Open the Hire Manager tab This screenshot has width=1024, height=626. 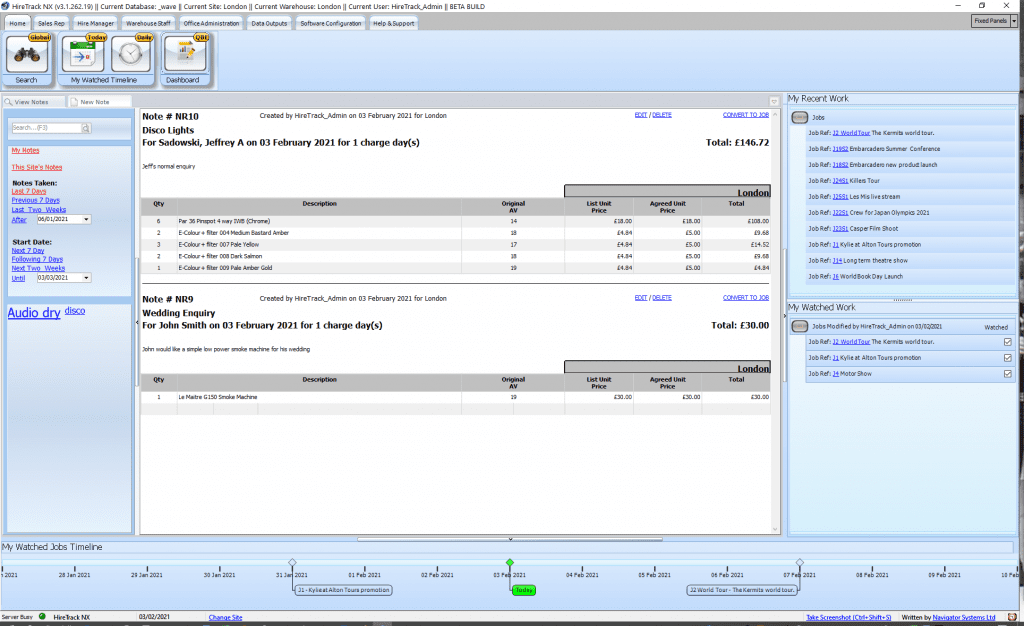pos(95,23)
